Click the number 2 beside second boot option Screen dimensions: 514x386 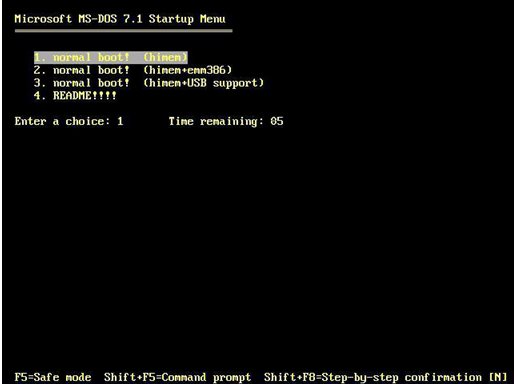[x=39, y=70]
